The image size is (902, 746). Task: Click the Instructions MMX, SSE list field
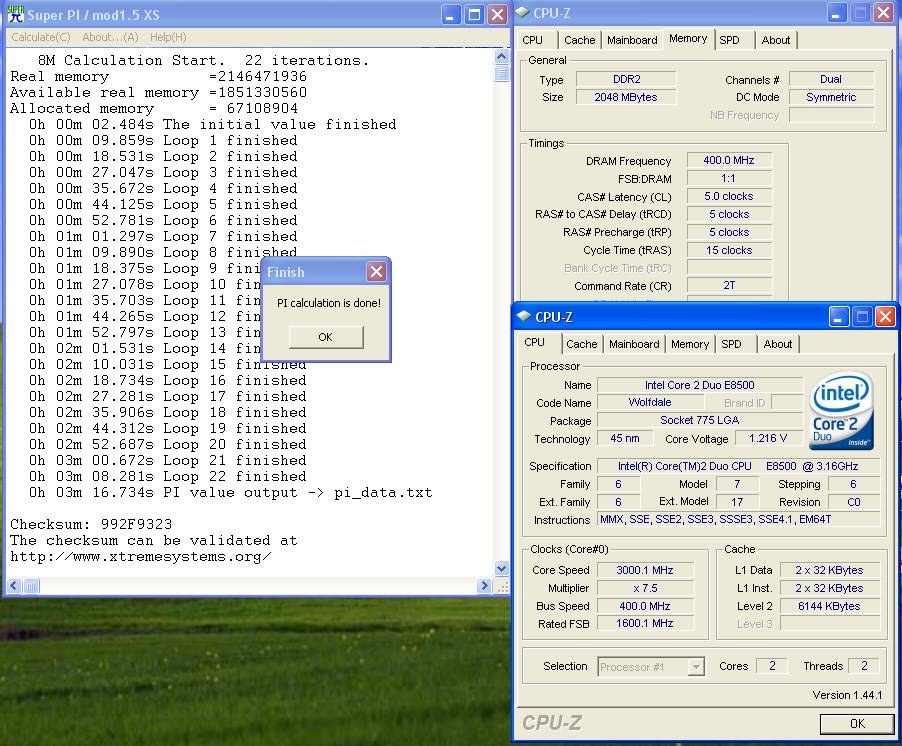coord(739,519)
